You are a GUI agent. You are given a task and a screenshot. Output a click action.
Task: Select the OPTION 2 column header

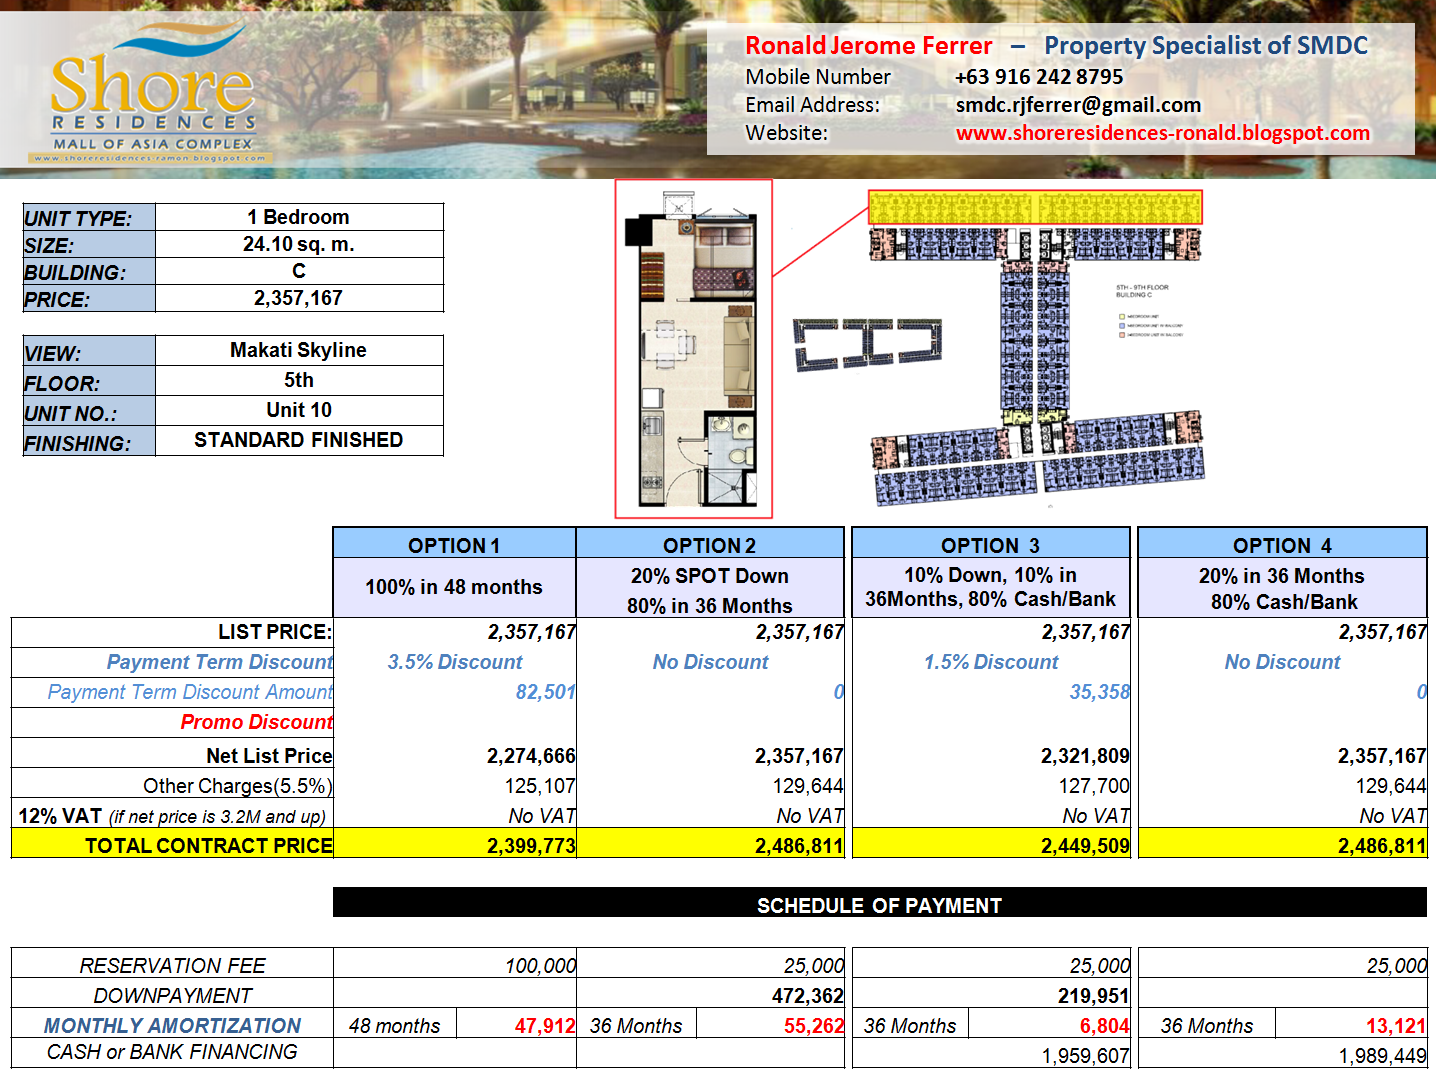pos(710,545)
